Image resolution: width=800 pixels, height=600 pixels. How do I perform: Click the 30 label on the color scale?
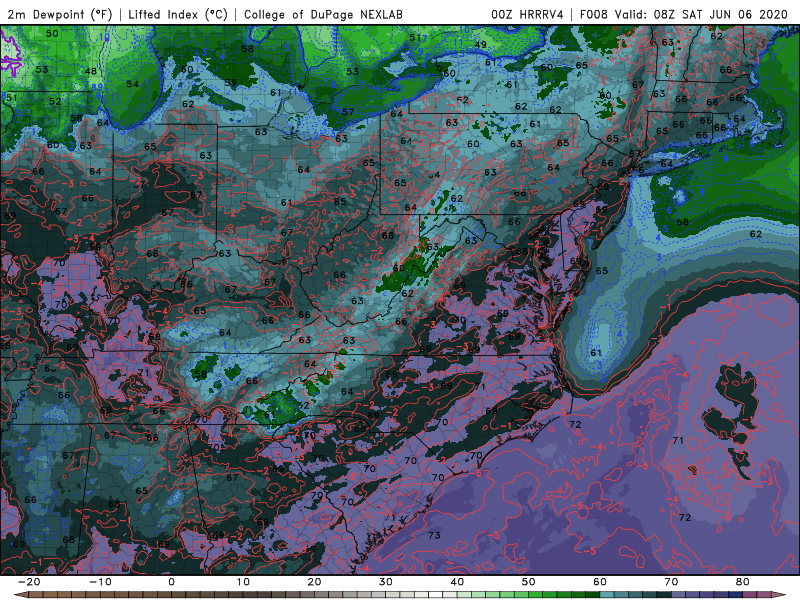[x=386, y=582]
